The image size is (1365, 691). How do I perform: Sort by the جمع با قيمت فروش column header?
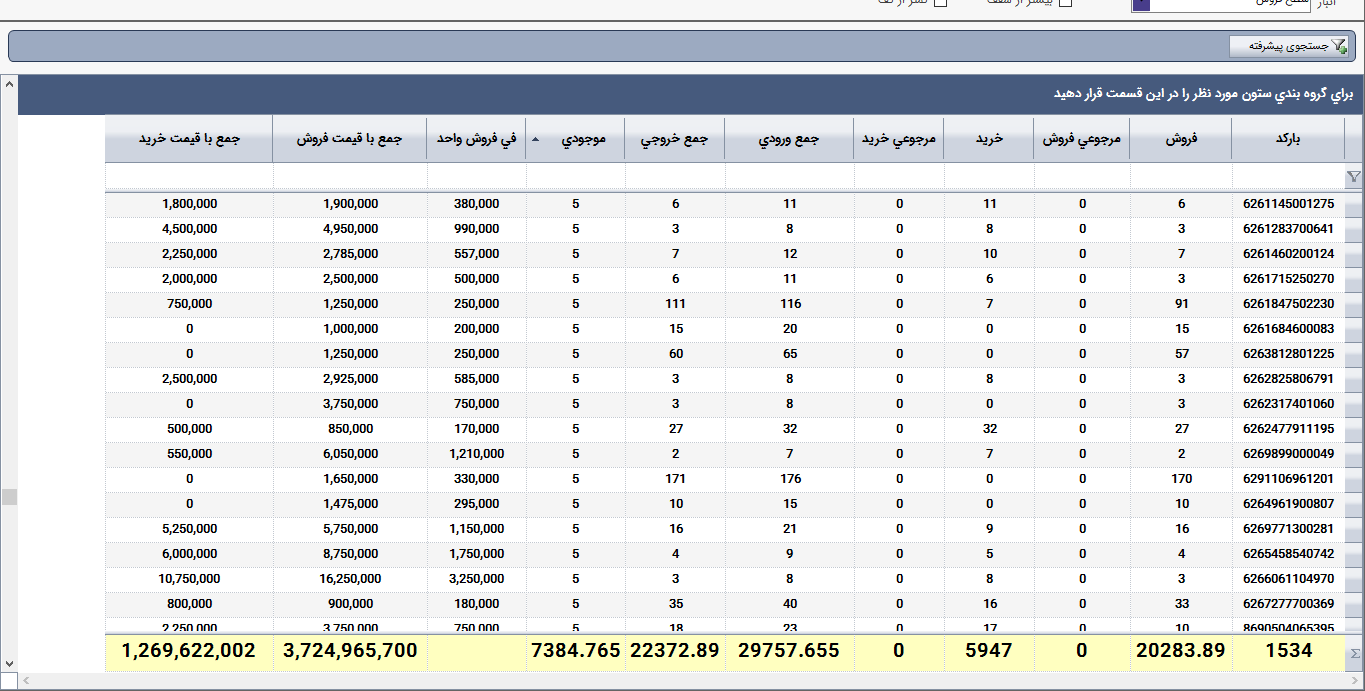pos(349,140)
